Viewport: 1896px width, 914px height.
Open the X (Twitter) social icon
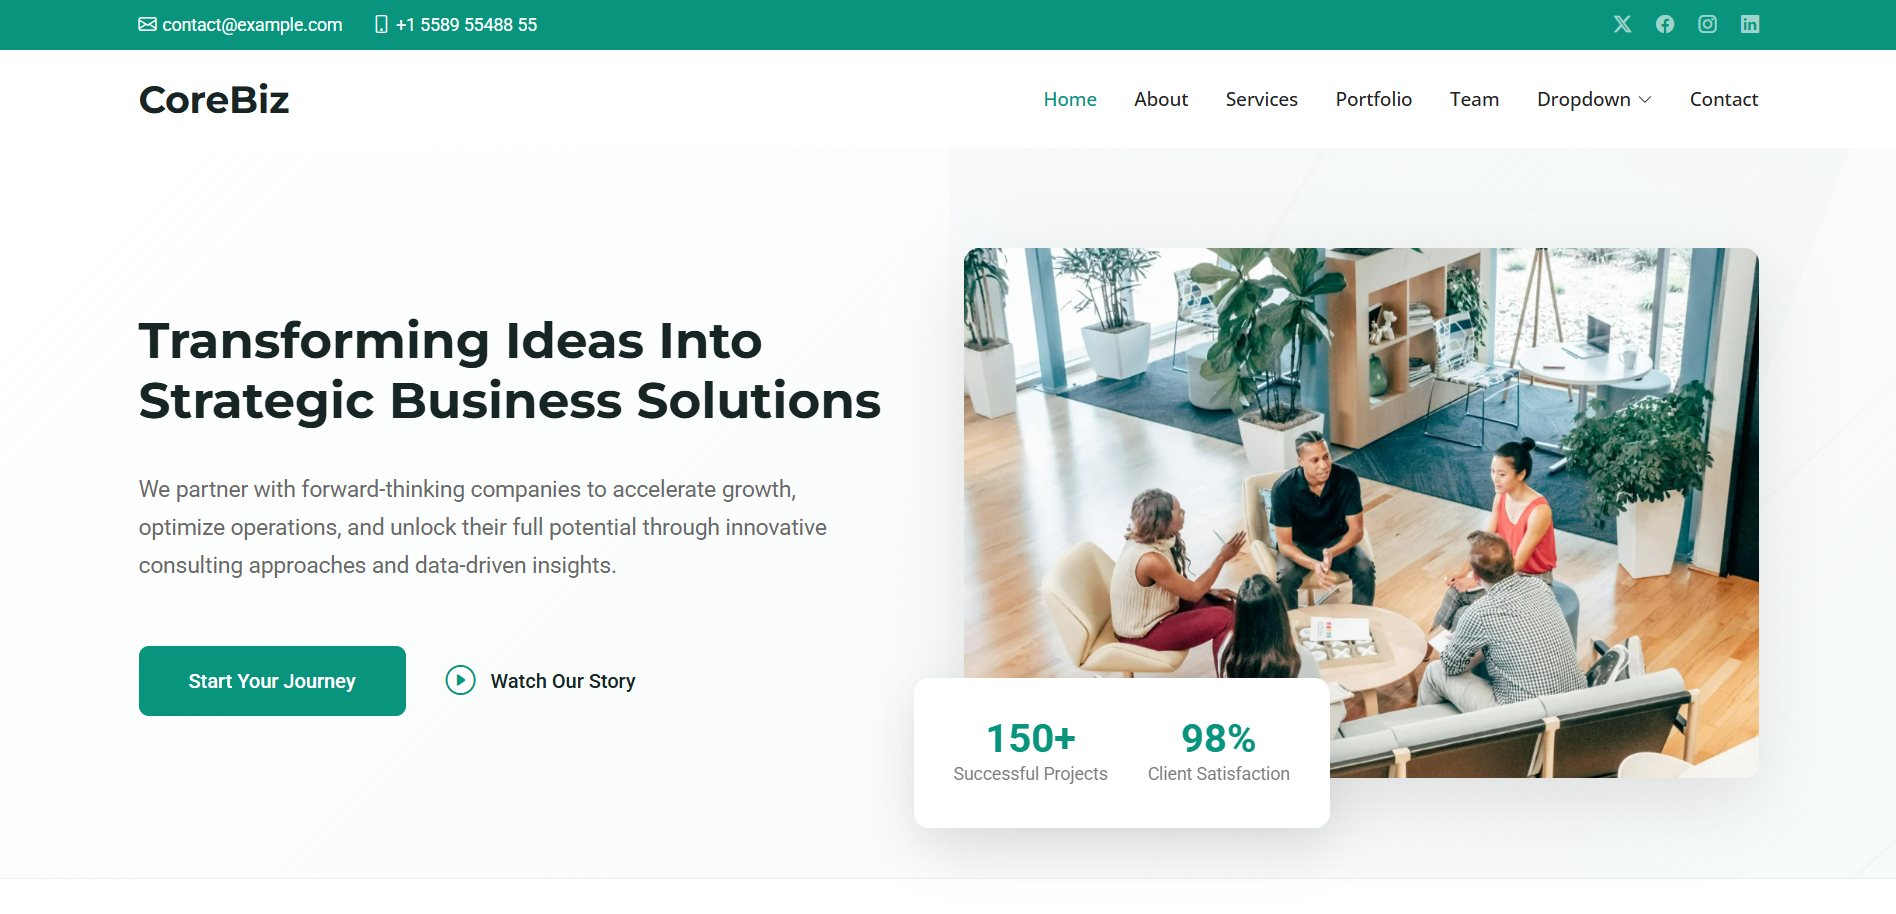point(1622,24)
